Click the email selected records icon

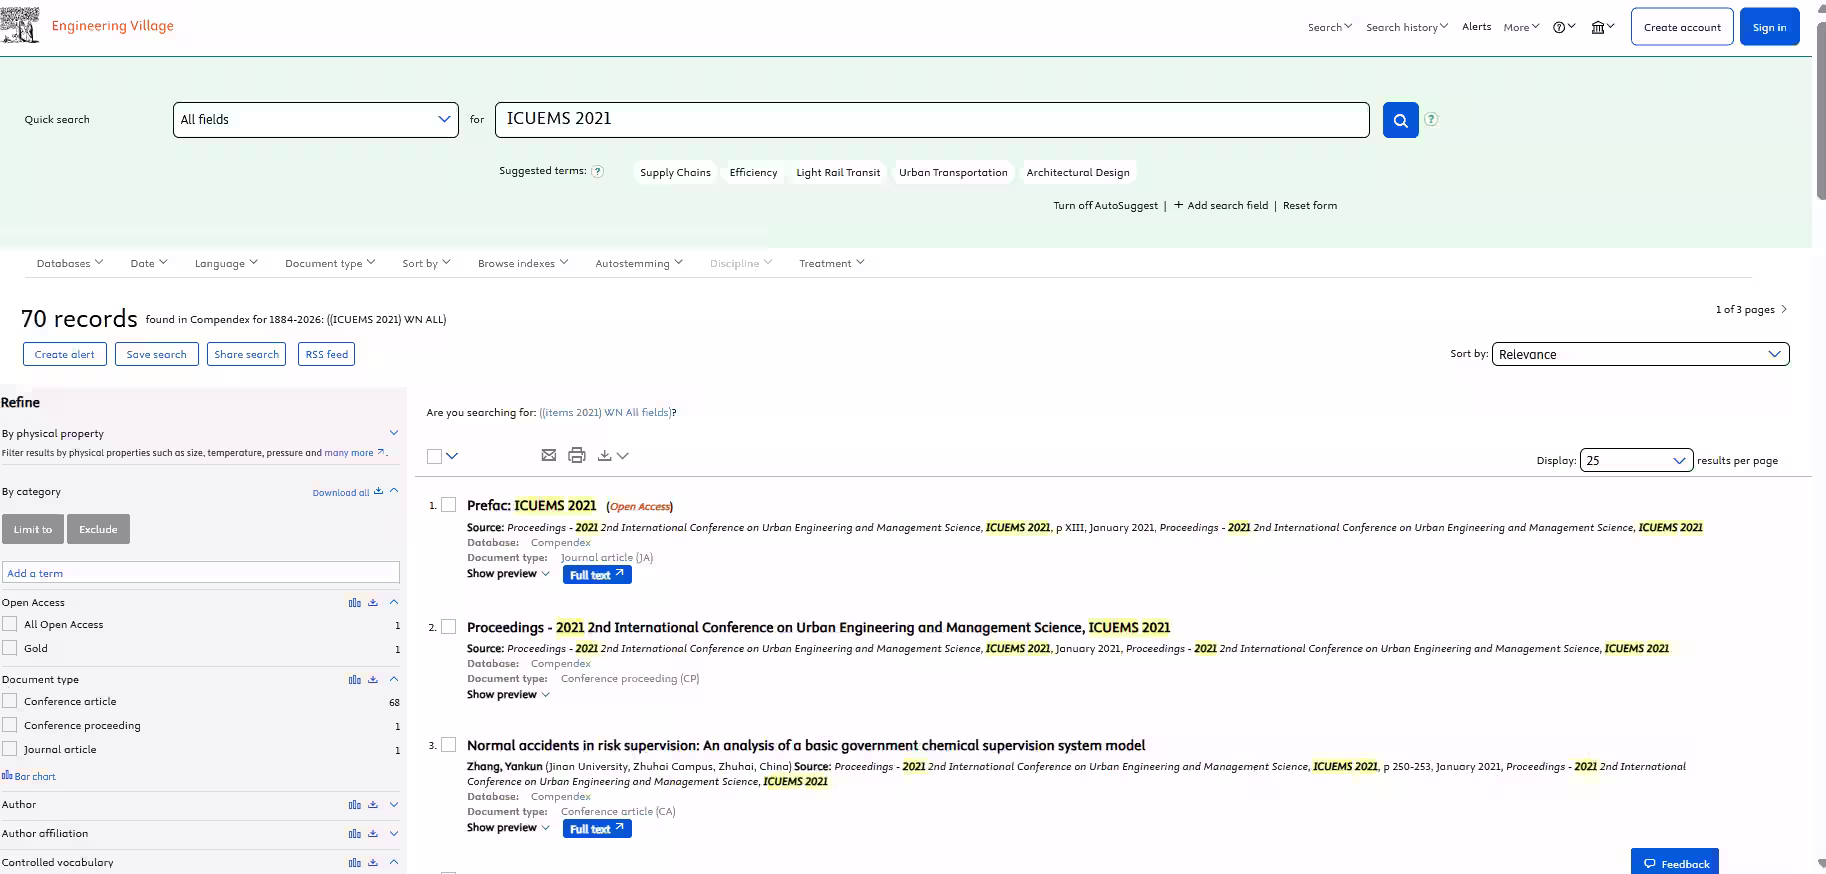(548, 455)
